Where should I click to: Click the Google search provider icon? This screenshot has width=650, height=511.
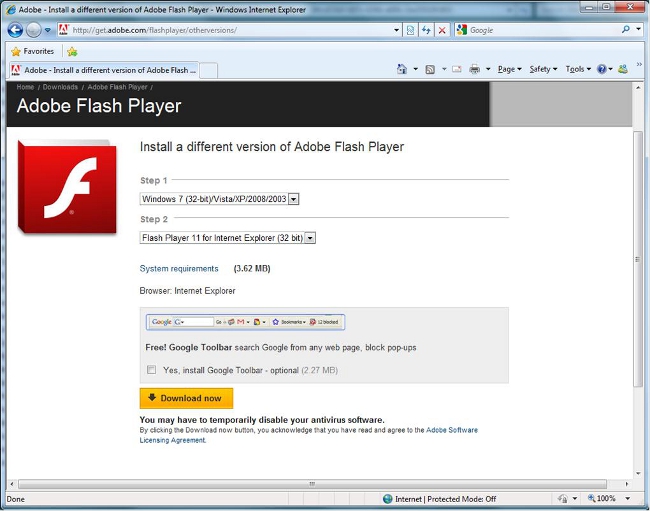(x=461, y=30)
